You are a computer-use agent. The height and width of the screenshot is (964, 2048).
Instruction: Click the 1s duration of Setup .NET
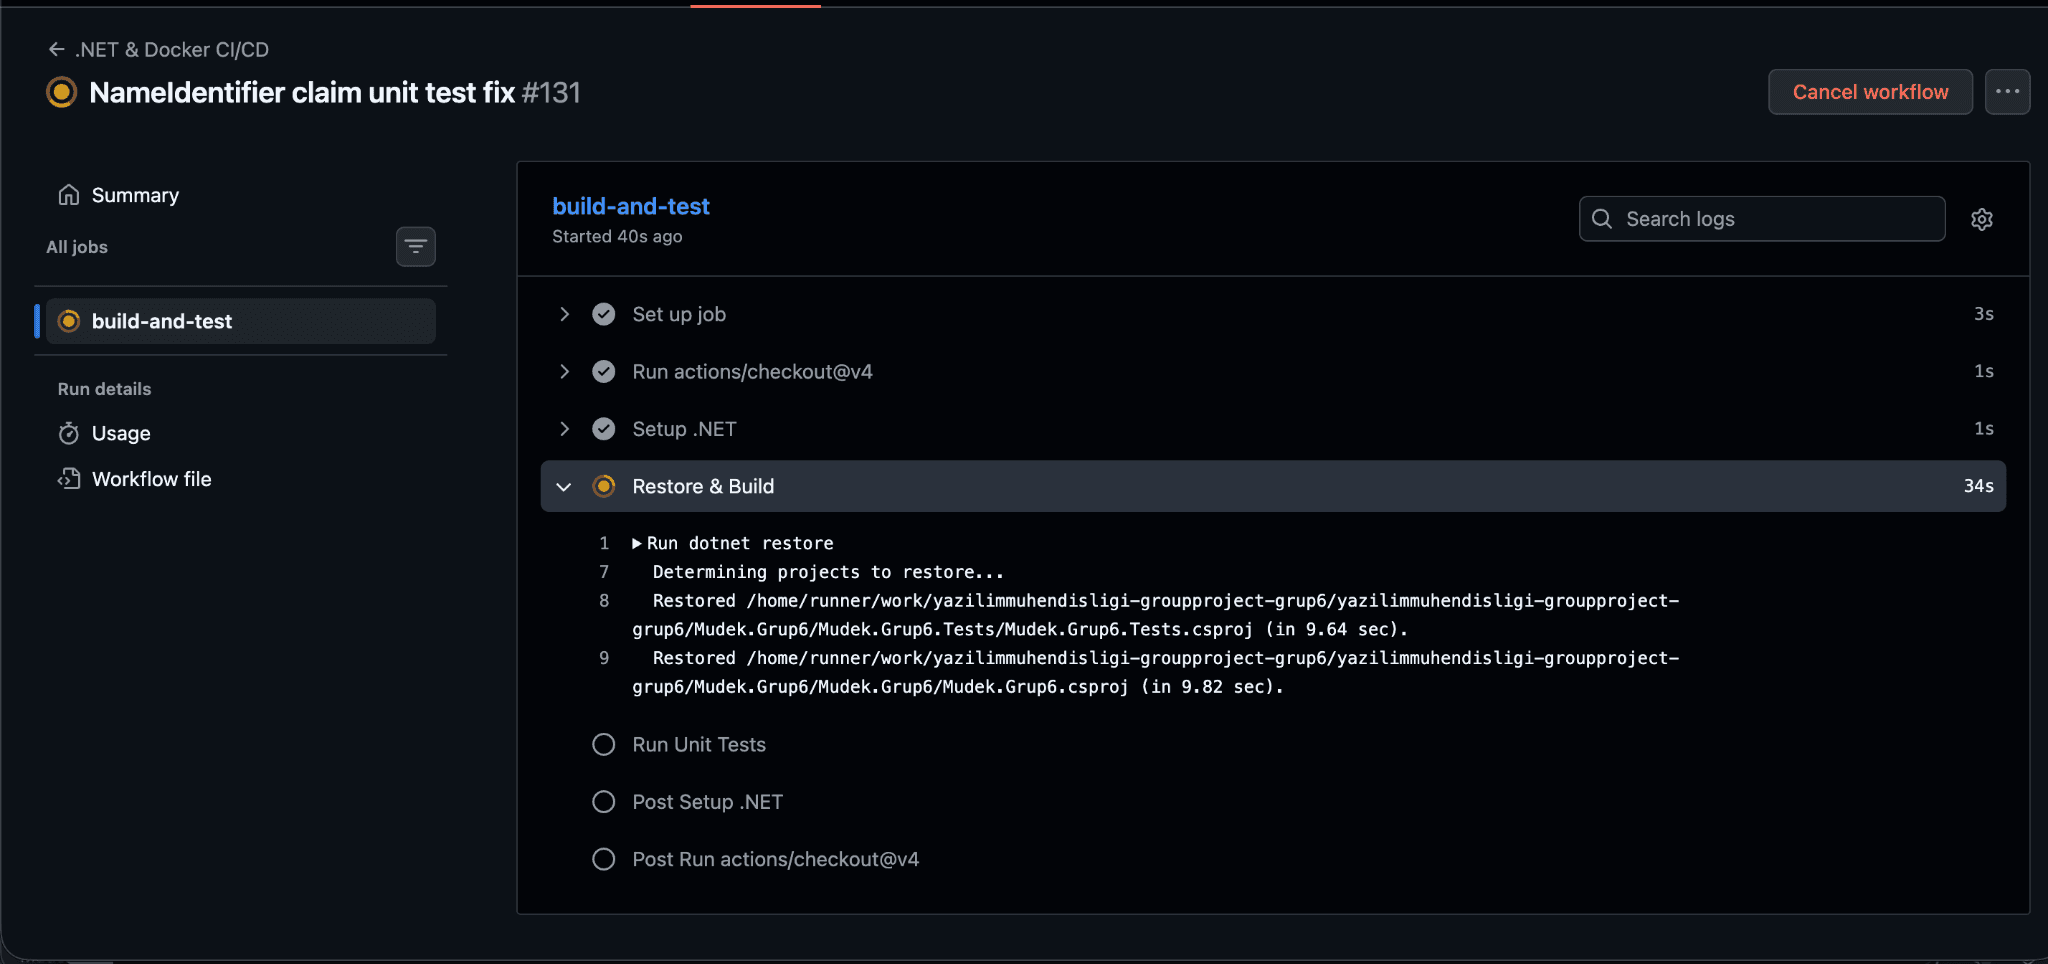click(x=1984, y=428)
